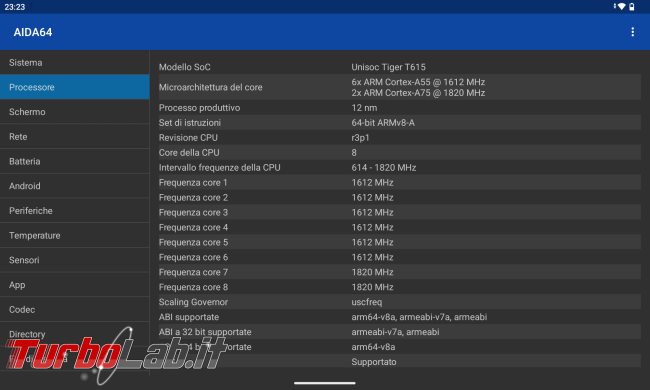
Task: Select the Revisione CPU label
Action: coord(188,138)
